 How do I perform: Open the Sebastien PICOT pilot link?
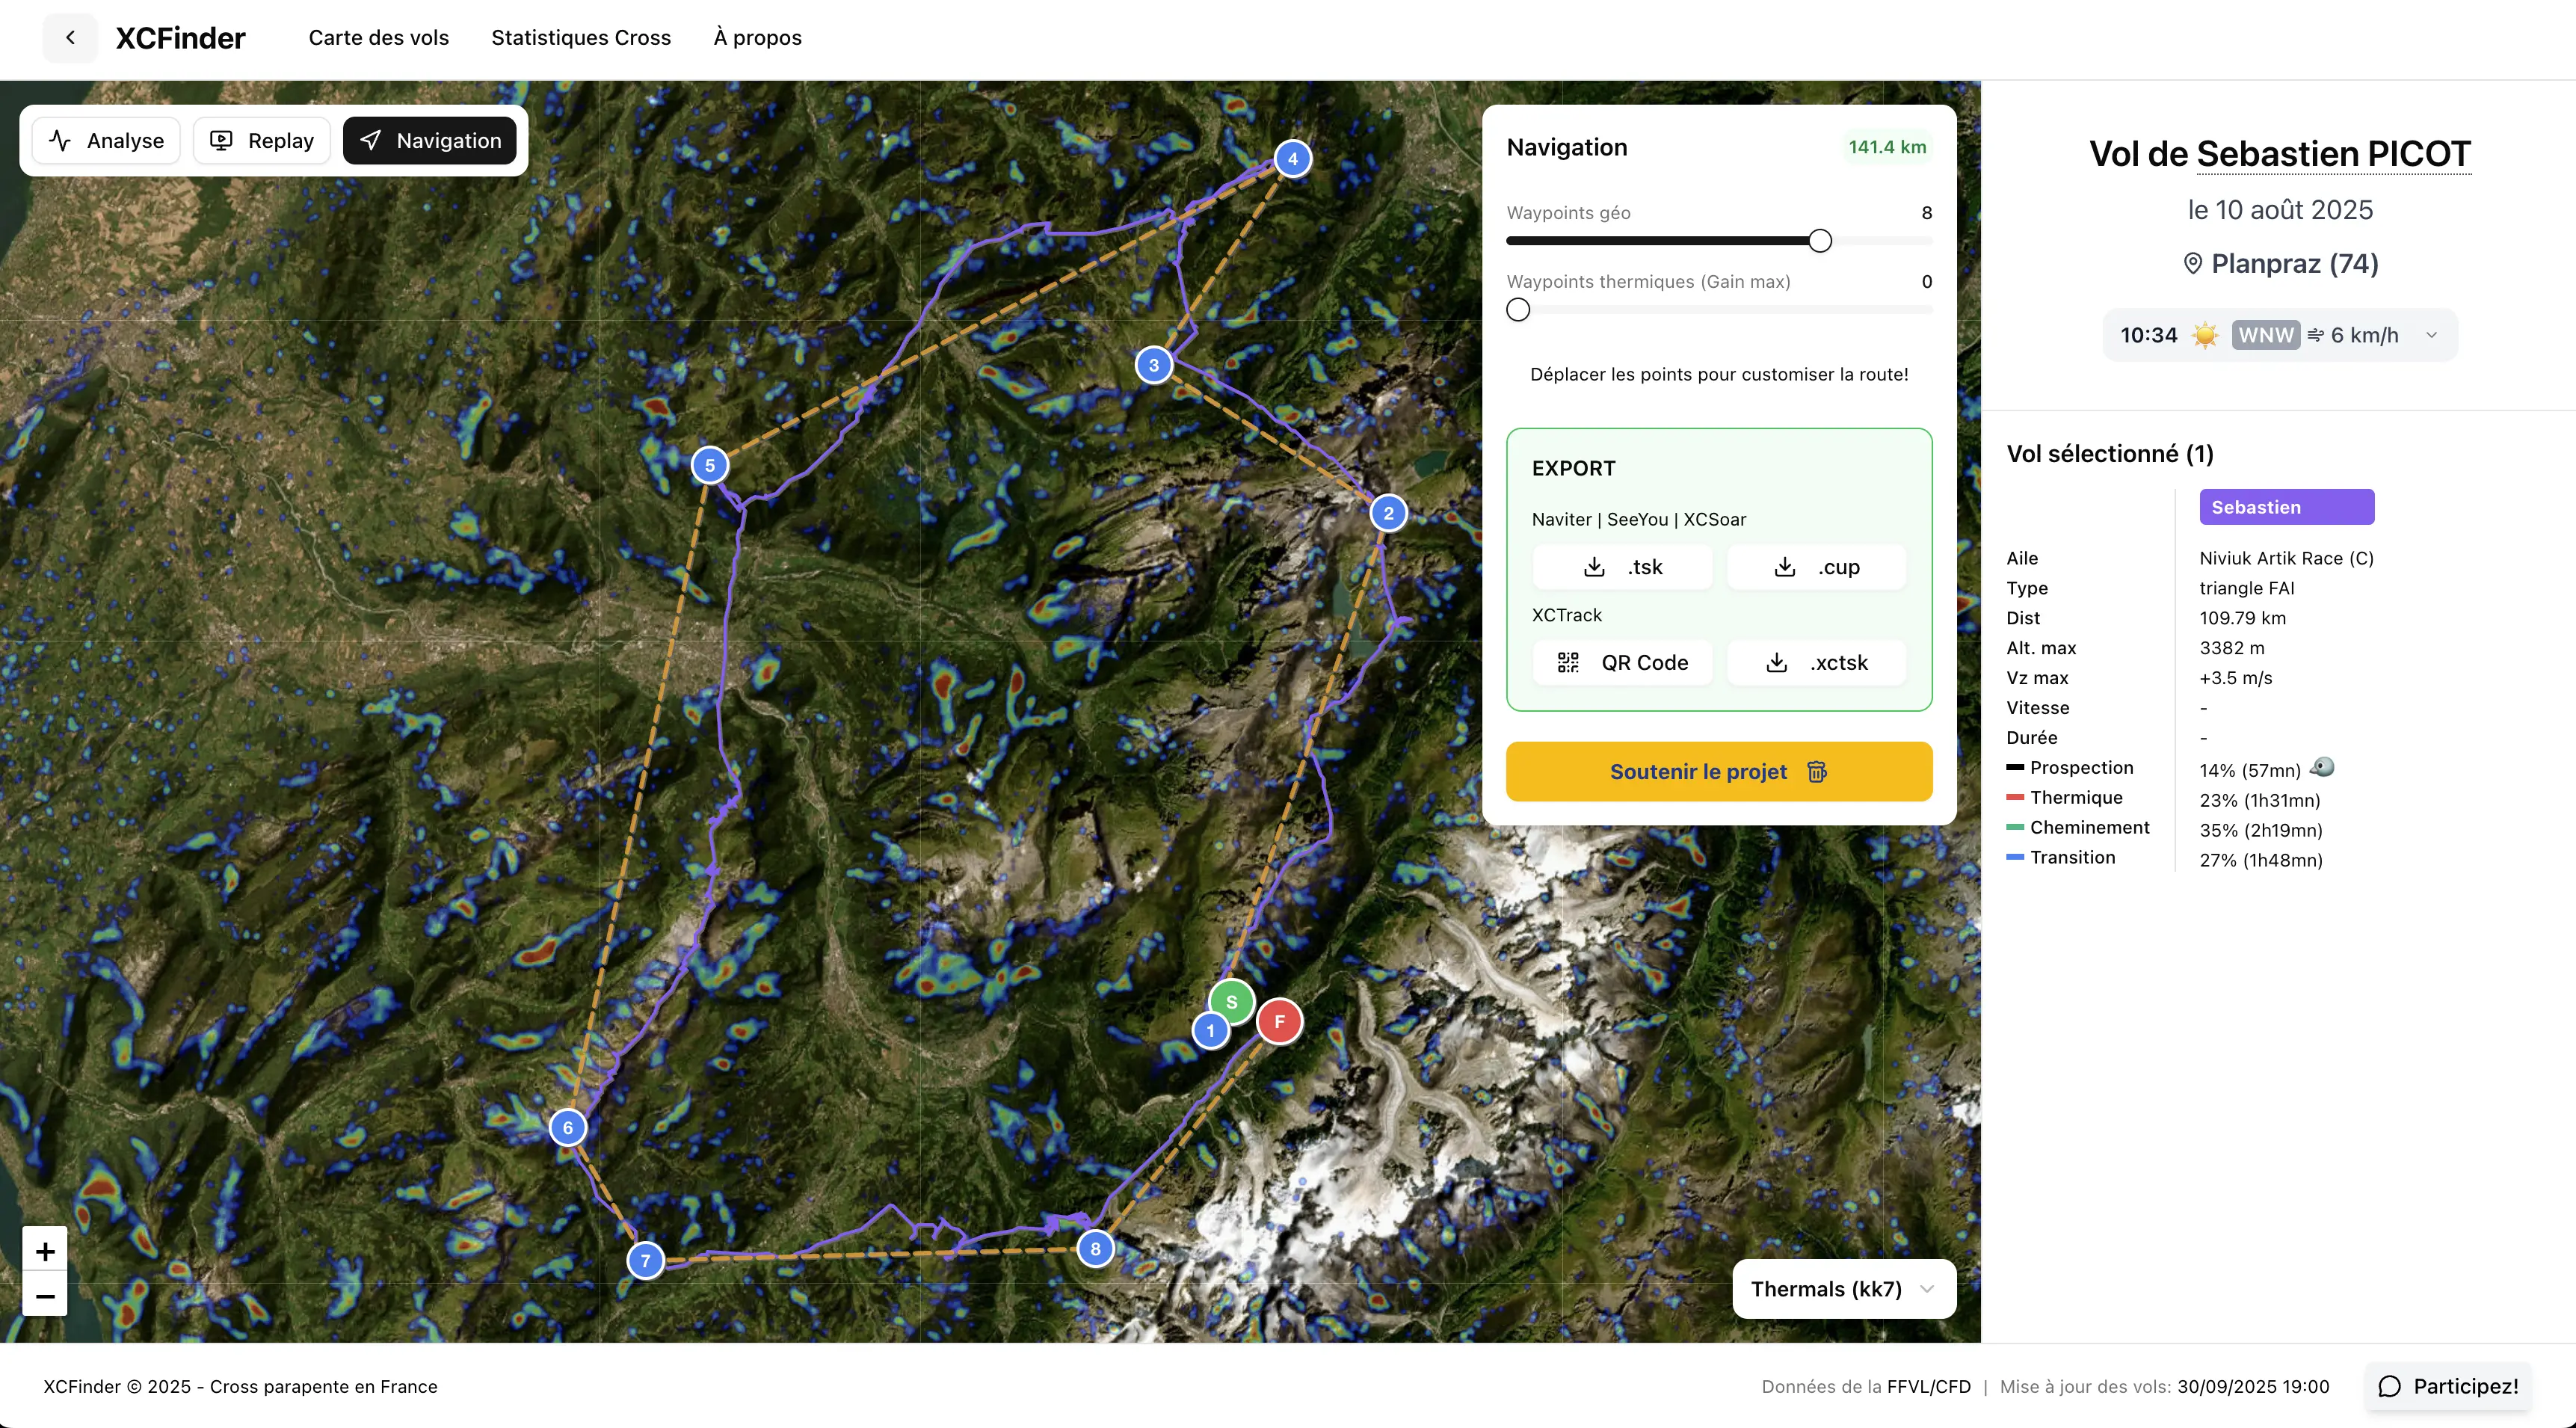pyautogui.click(x=2332, y=154)
